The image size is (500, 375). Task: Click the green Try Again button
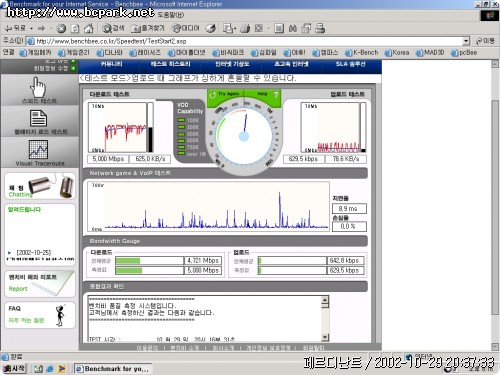(x=225, y=94)
